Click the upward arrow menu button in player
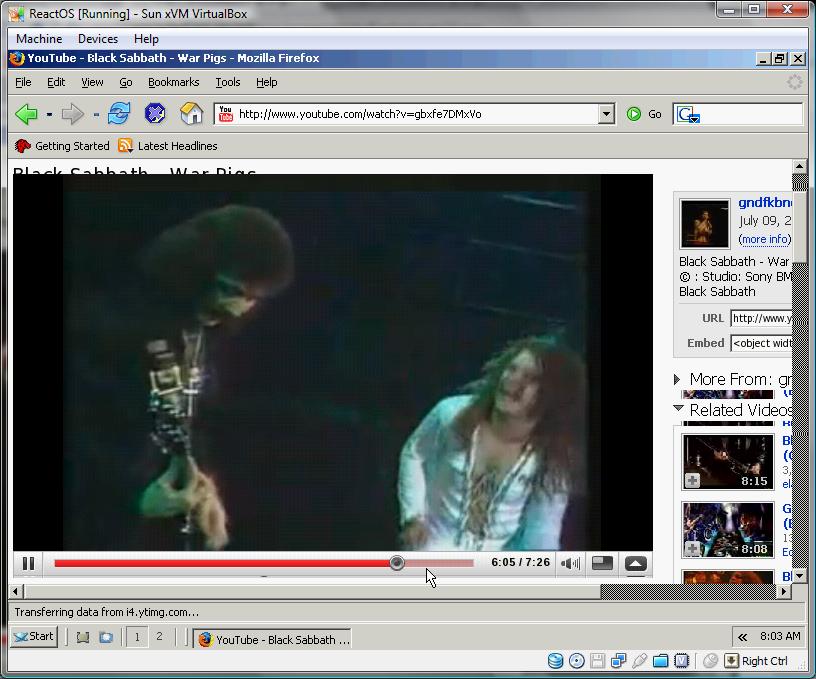The width and height of the screenshot is (816, 679). tap(635, 564)
